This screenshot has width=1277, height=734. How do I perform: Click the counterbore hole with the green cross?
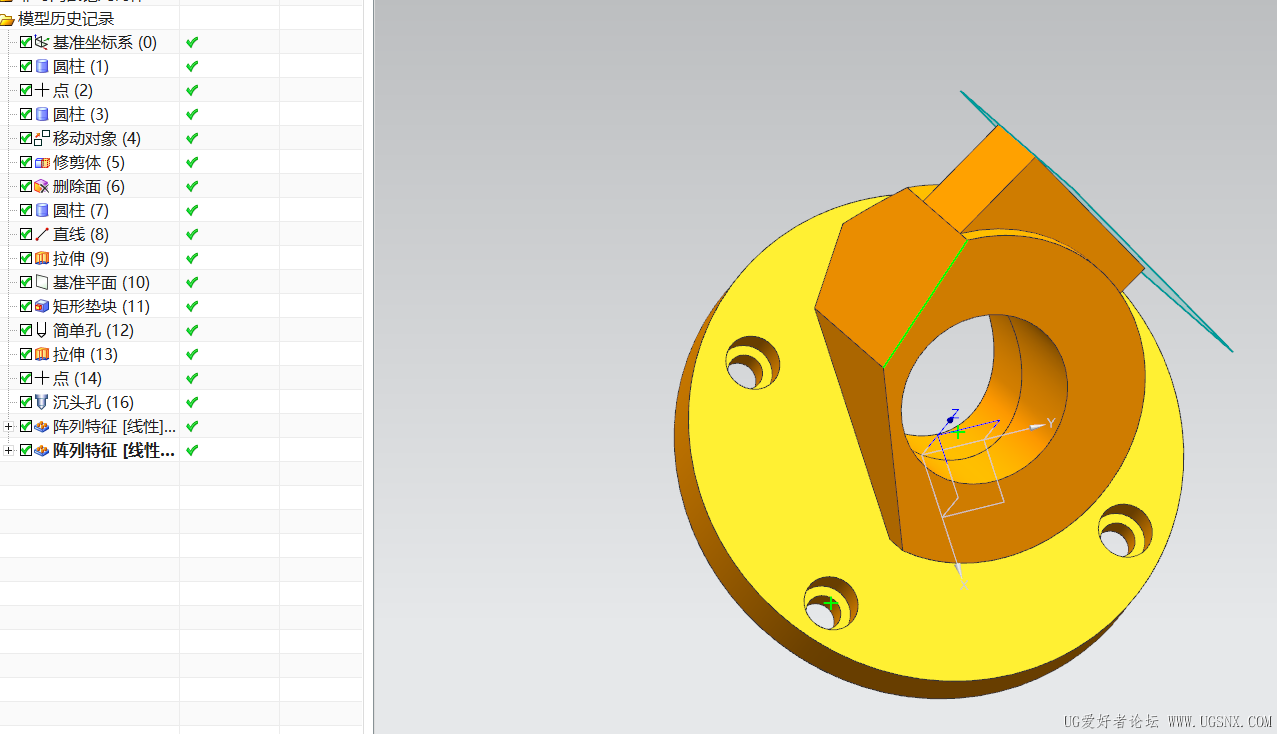pos(831,603)
